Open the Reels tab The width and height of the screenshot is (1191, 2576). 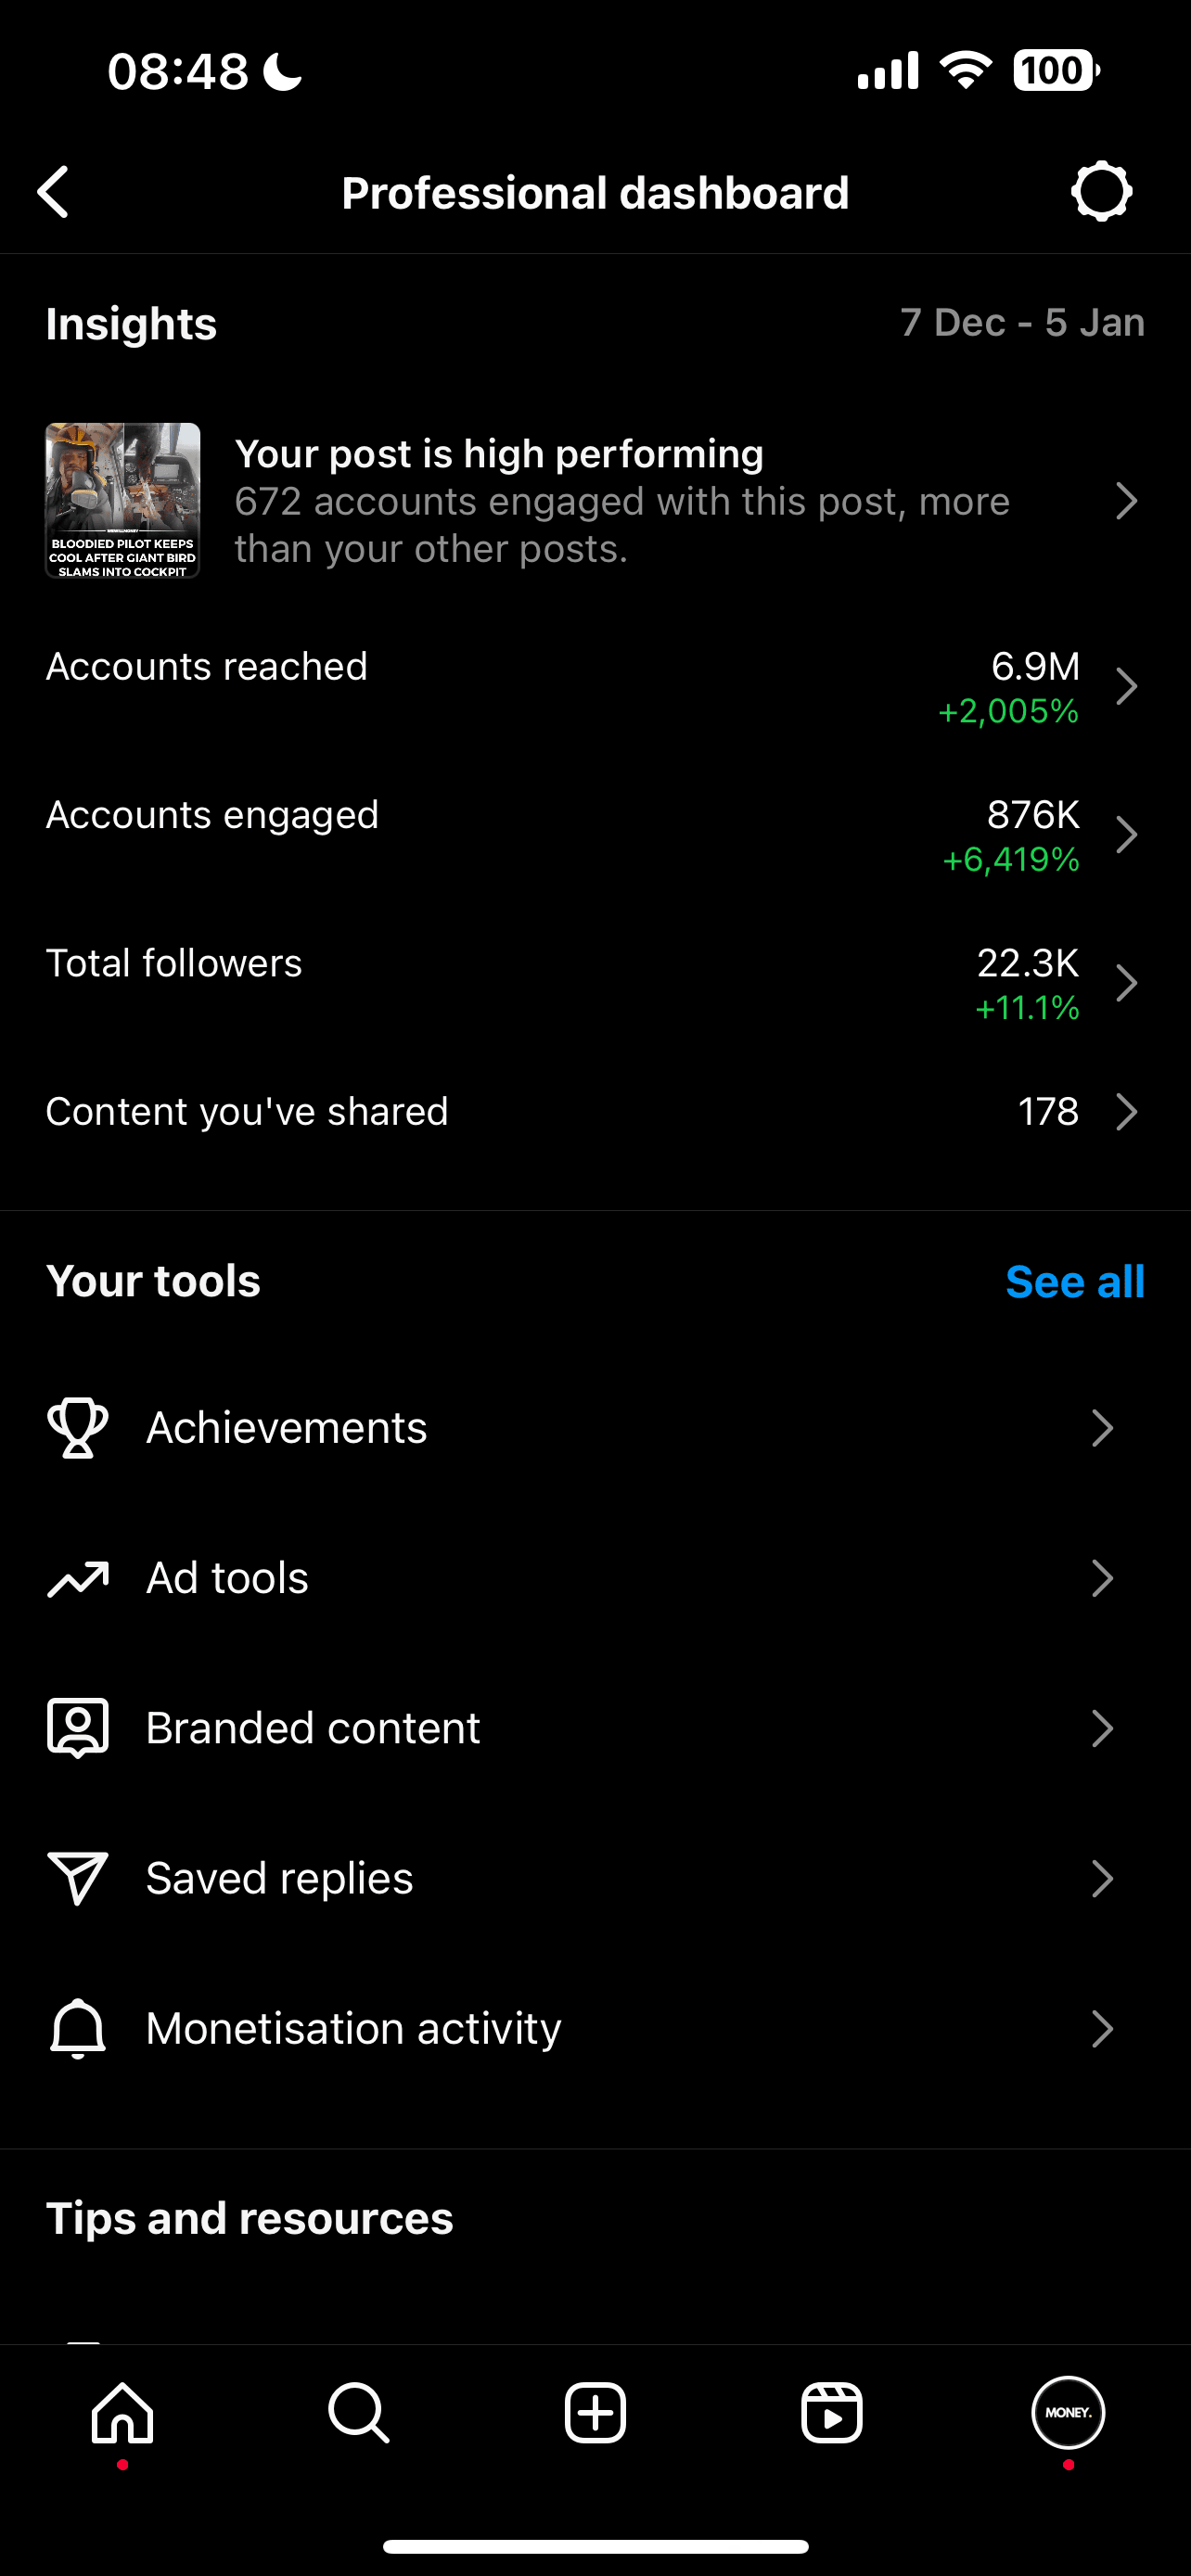pos(831,2413)
